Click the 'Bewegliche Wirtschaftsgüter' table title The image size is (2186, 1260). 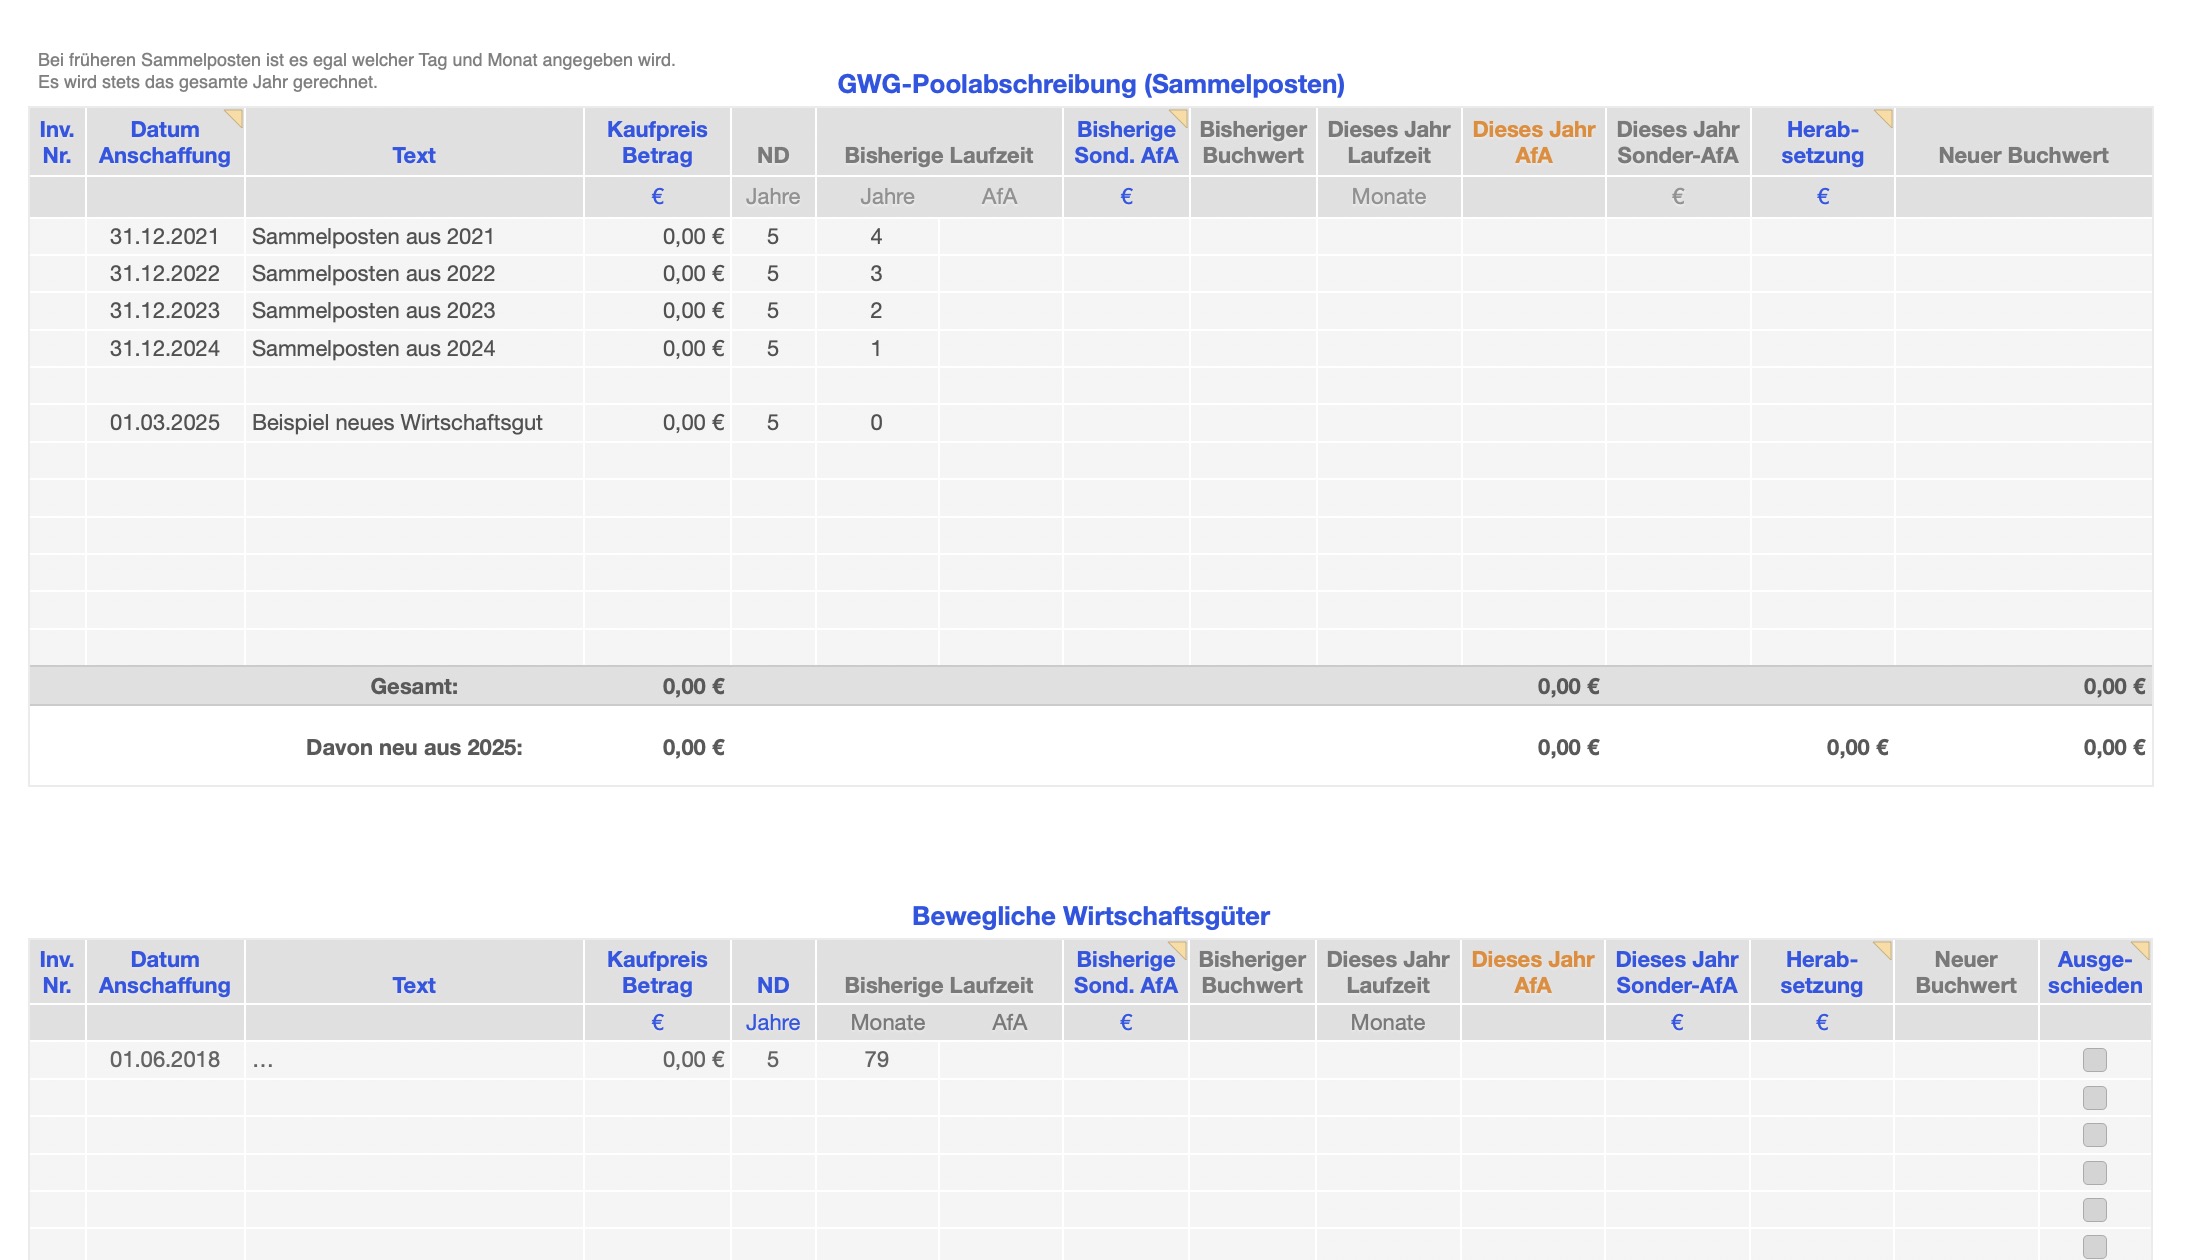click(x=1090, y=916)
